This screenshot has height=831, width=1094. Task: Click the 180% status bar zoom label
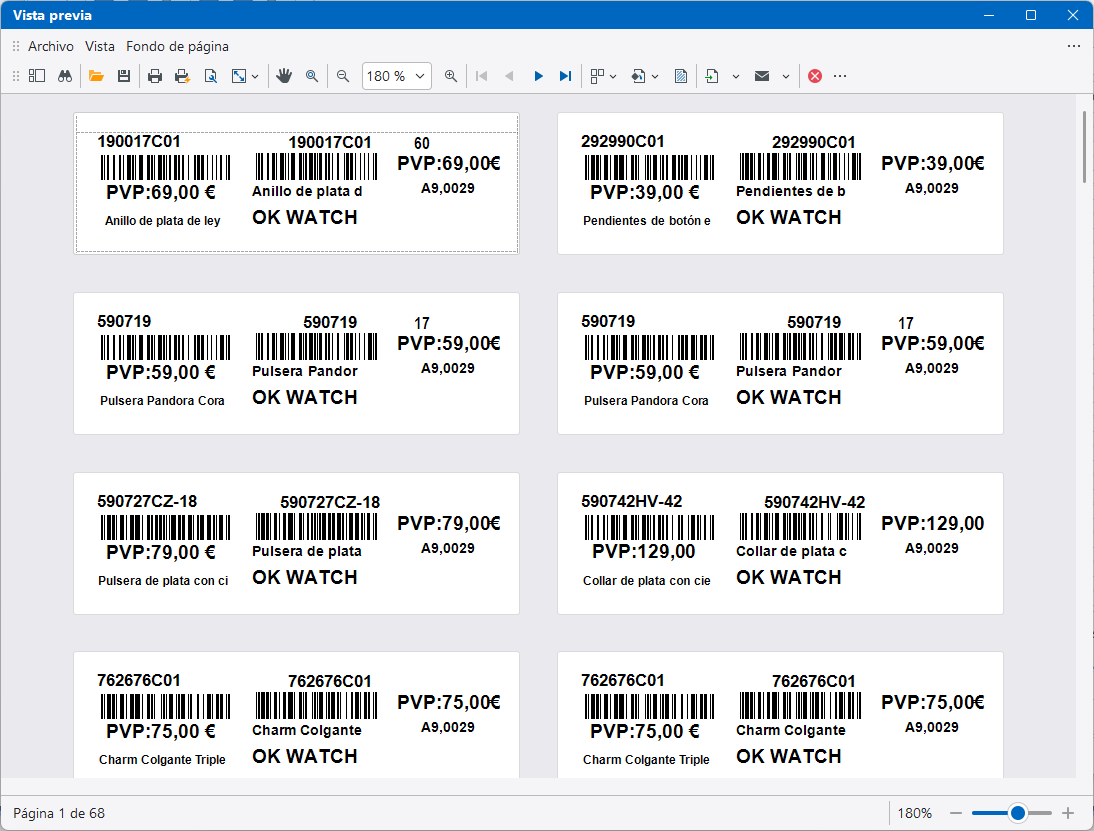coord(915,813)
